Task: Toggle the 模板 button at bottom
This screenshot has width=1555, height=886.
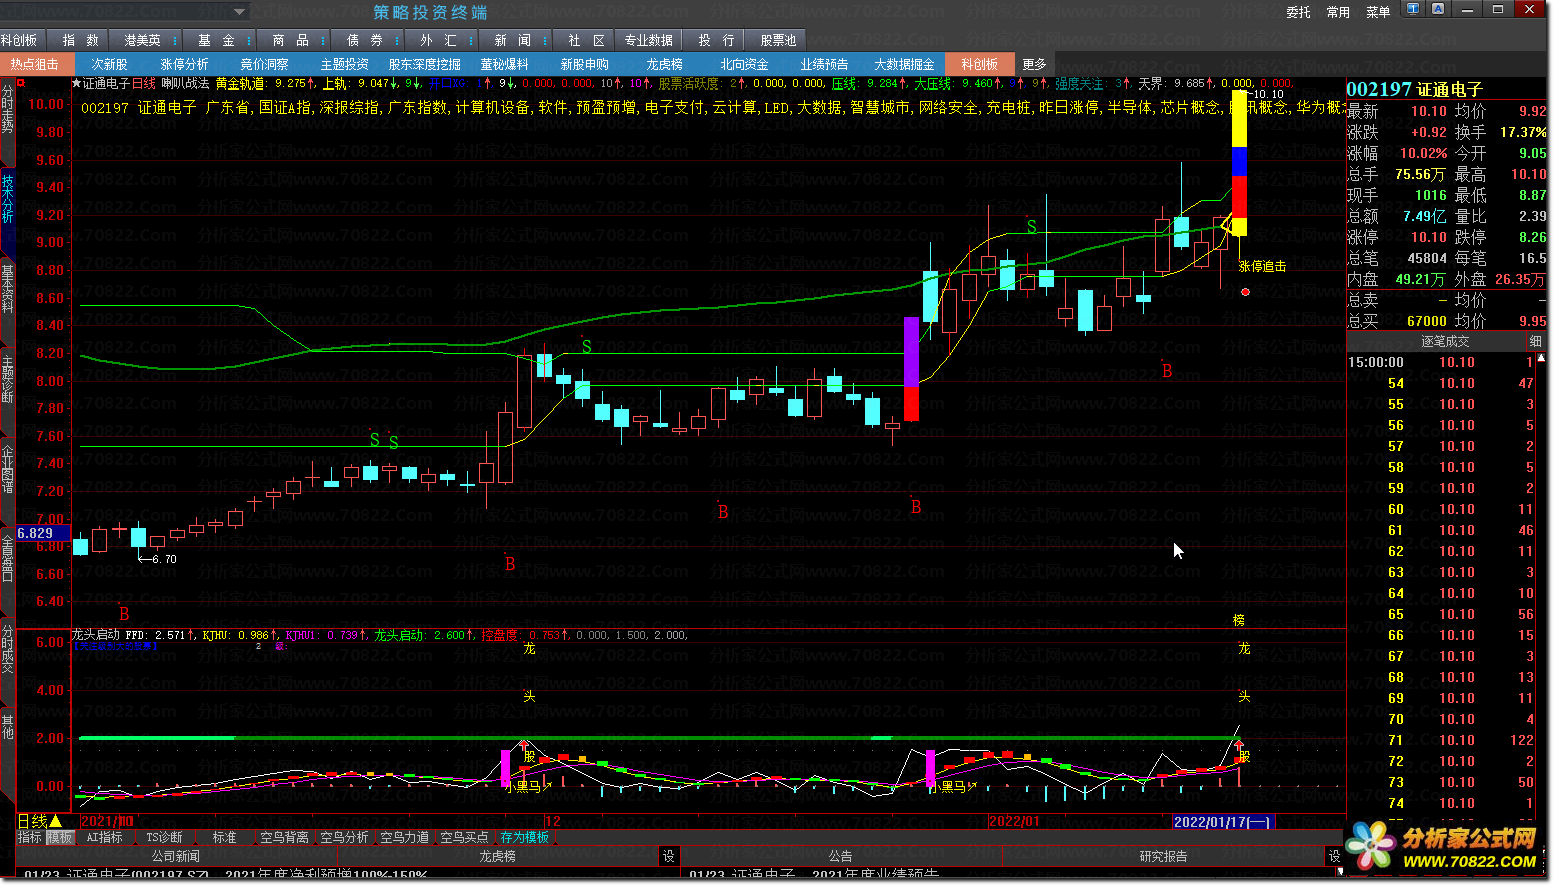Action: [x=60, y=837]
